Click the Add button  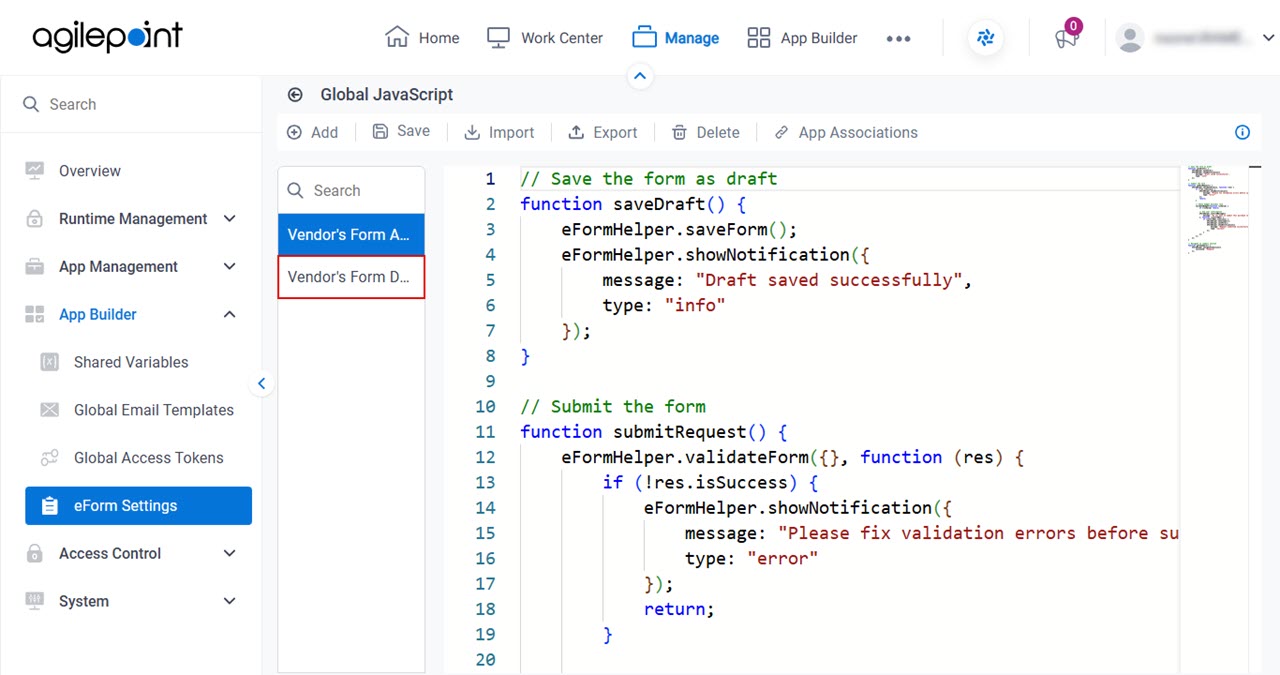(312, 132)
